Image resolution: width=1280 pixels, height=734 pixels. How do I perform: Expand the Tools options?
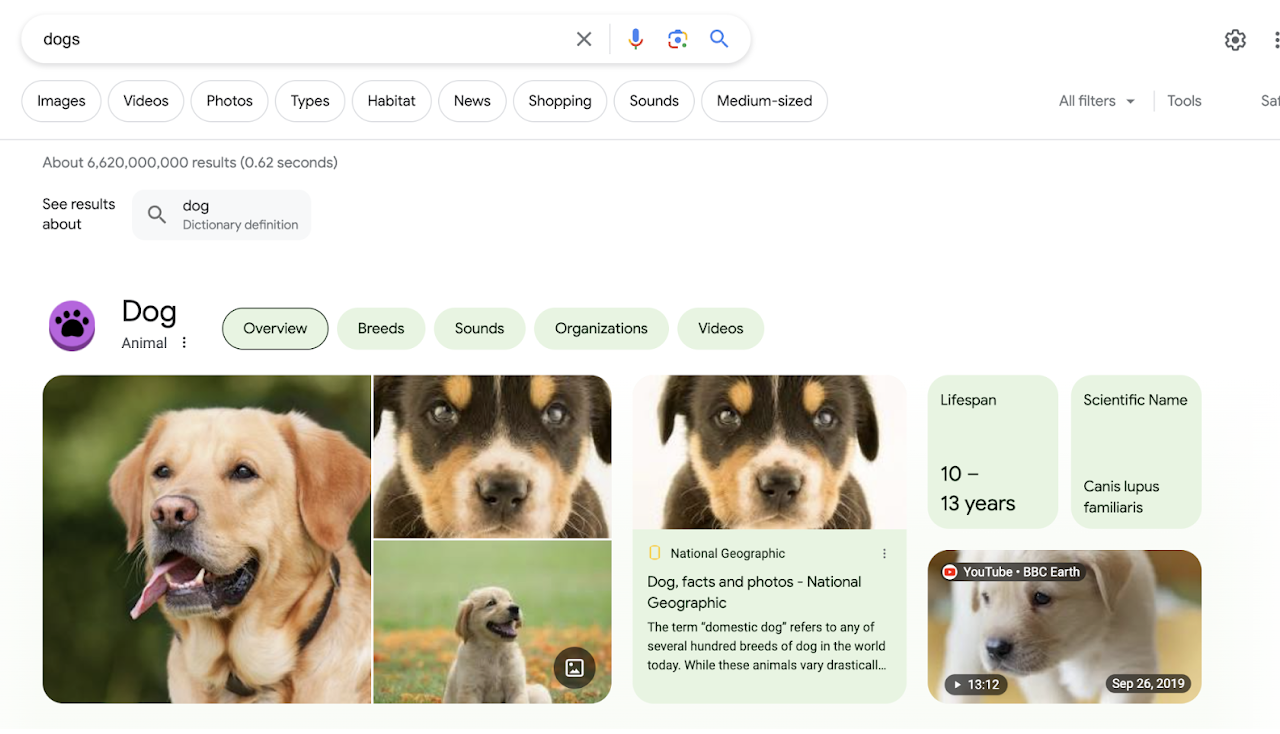(1184, 100)
